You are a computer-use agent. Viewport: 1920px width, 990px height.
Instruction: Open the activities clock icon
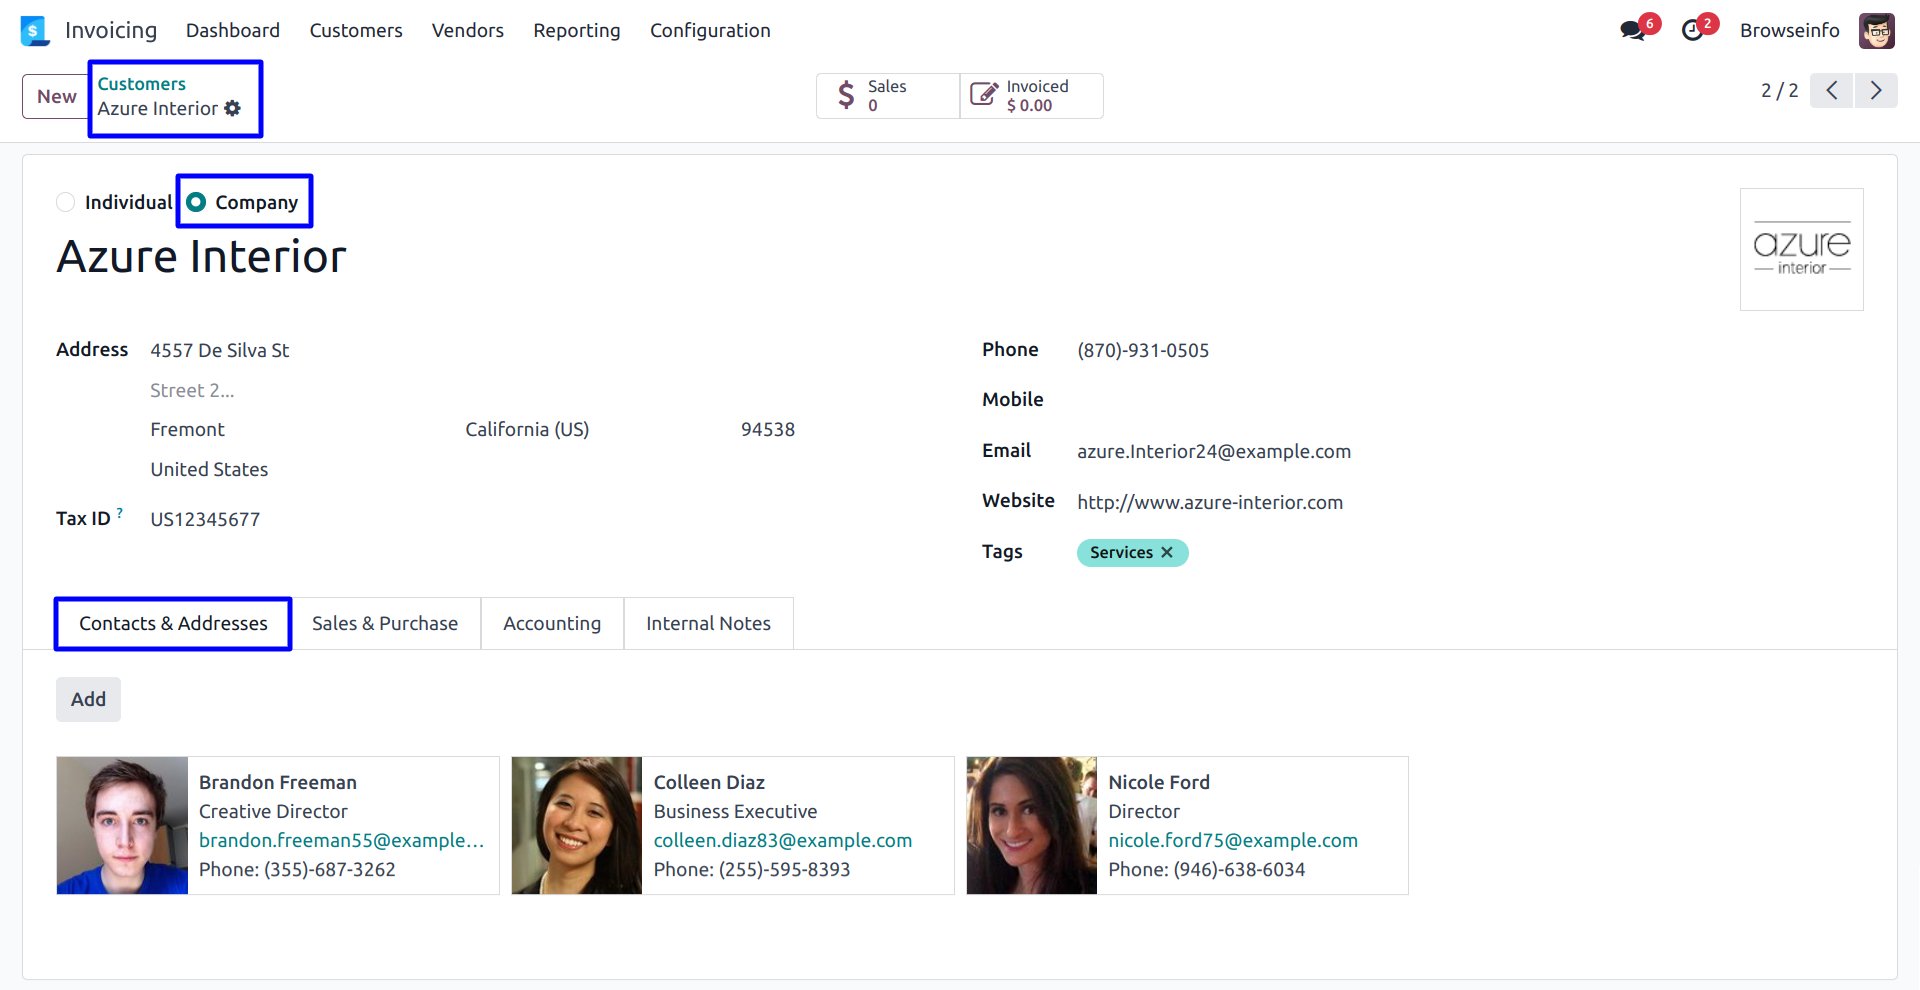pyautogui.click(x=1692, y=31)
